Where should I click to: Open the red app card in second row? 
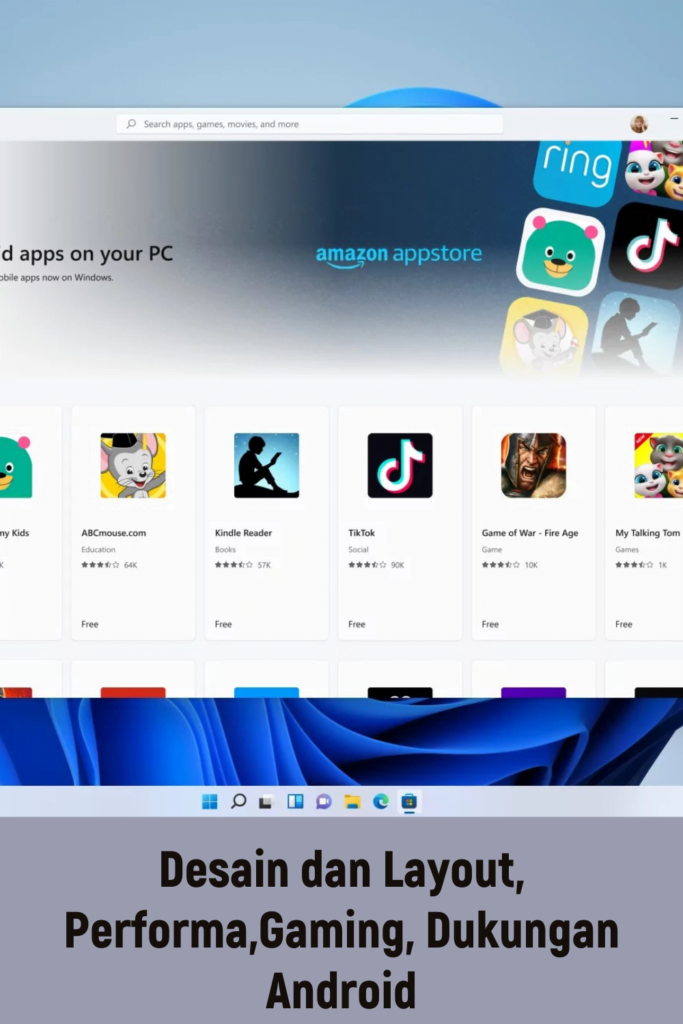point(133,679)
